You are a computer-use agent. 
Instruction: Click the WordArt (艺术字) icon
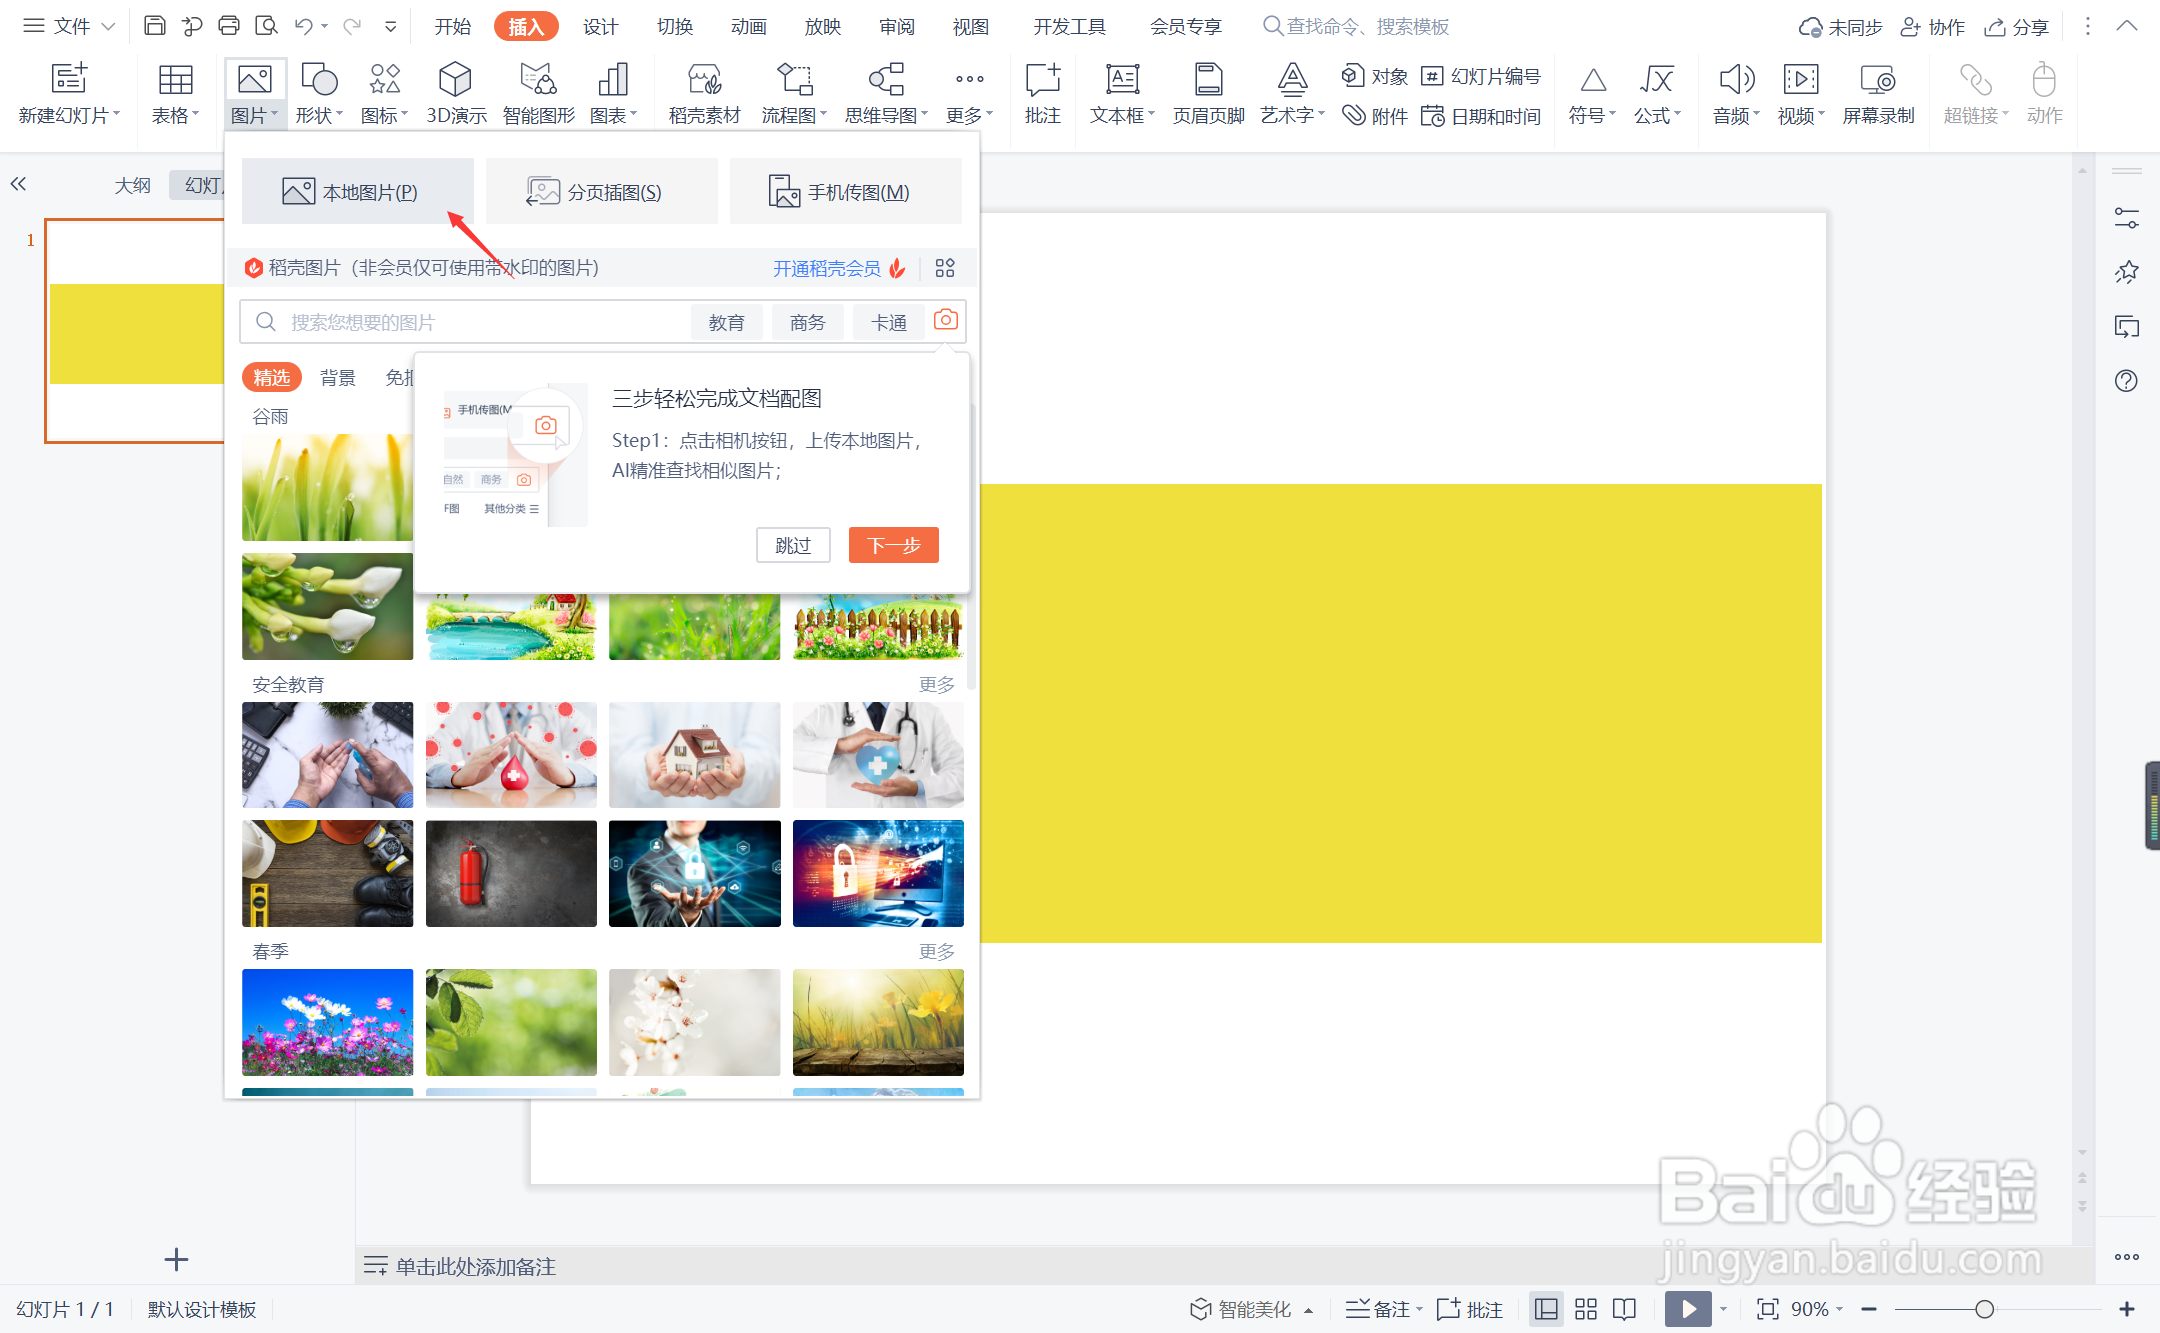click(1292, 79)
